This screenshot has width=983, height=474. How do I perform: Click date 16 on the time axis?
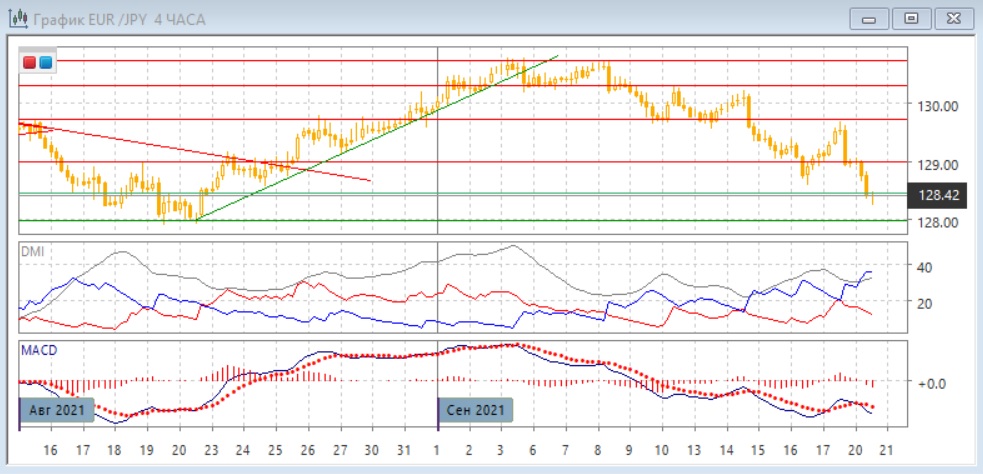[51, 450]
